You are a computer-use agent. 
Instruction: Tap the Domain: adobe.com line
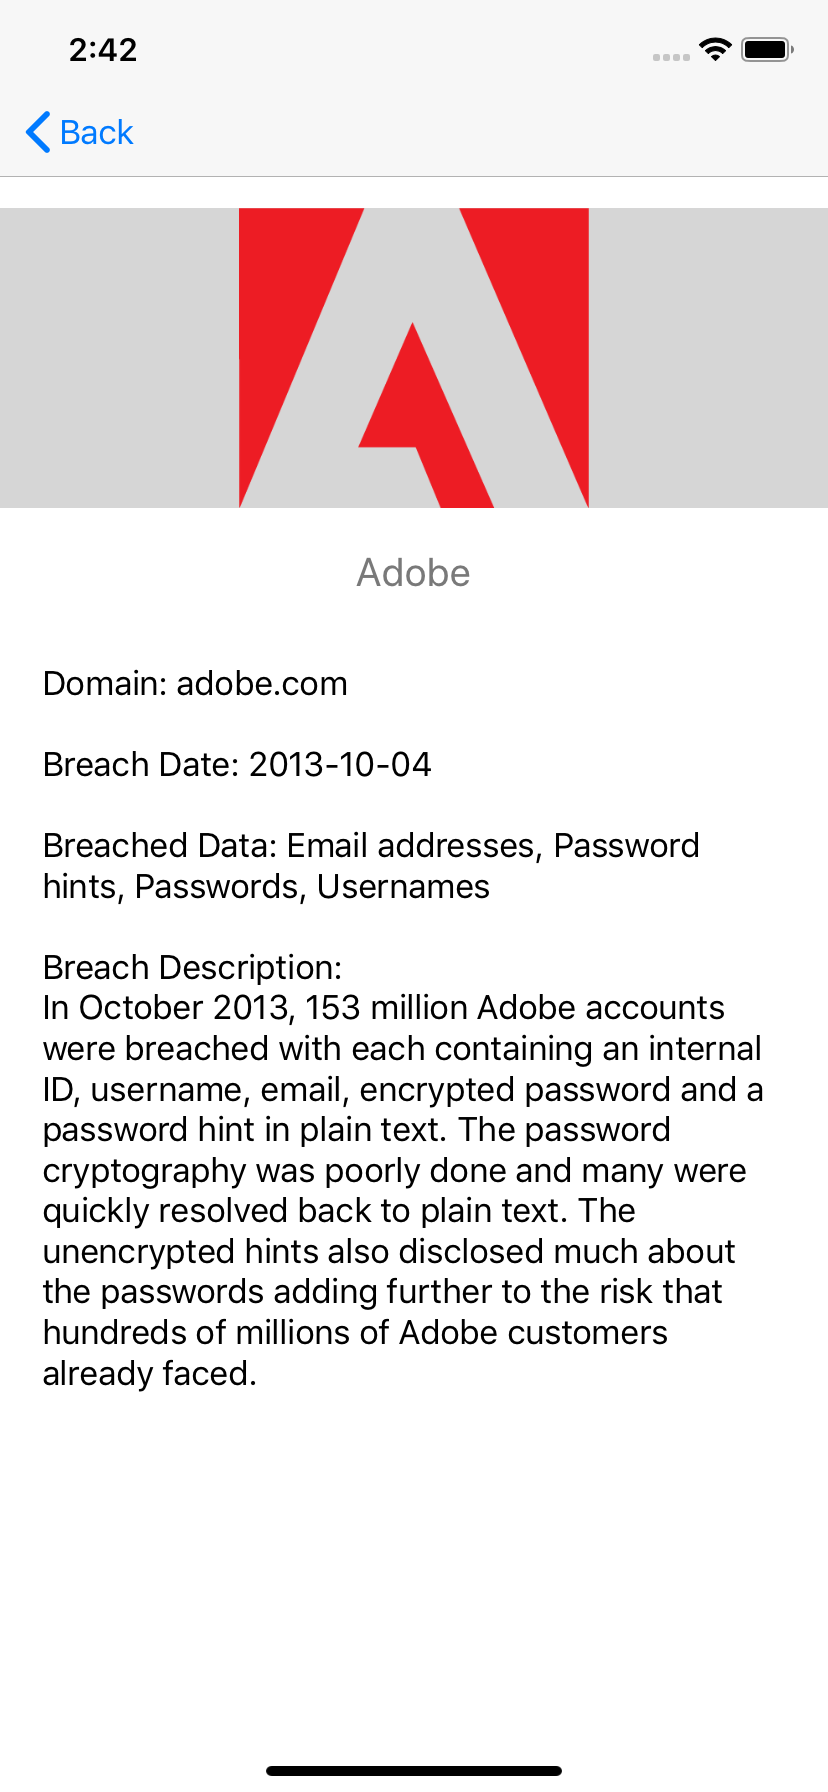pos(195,684)
